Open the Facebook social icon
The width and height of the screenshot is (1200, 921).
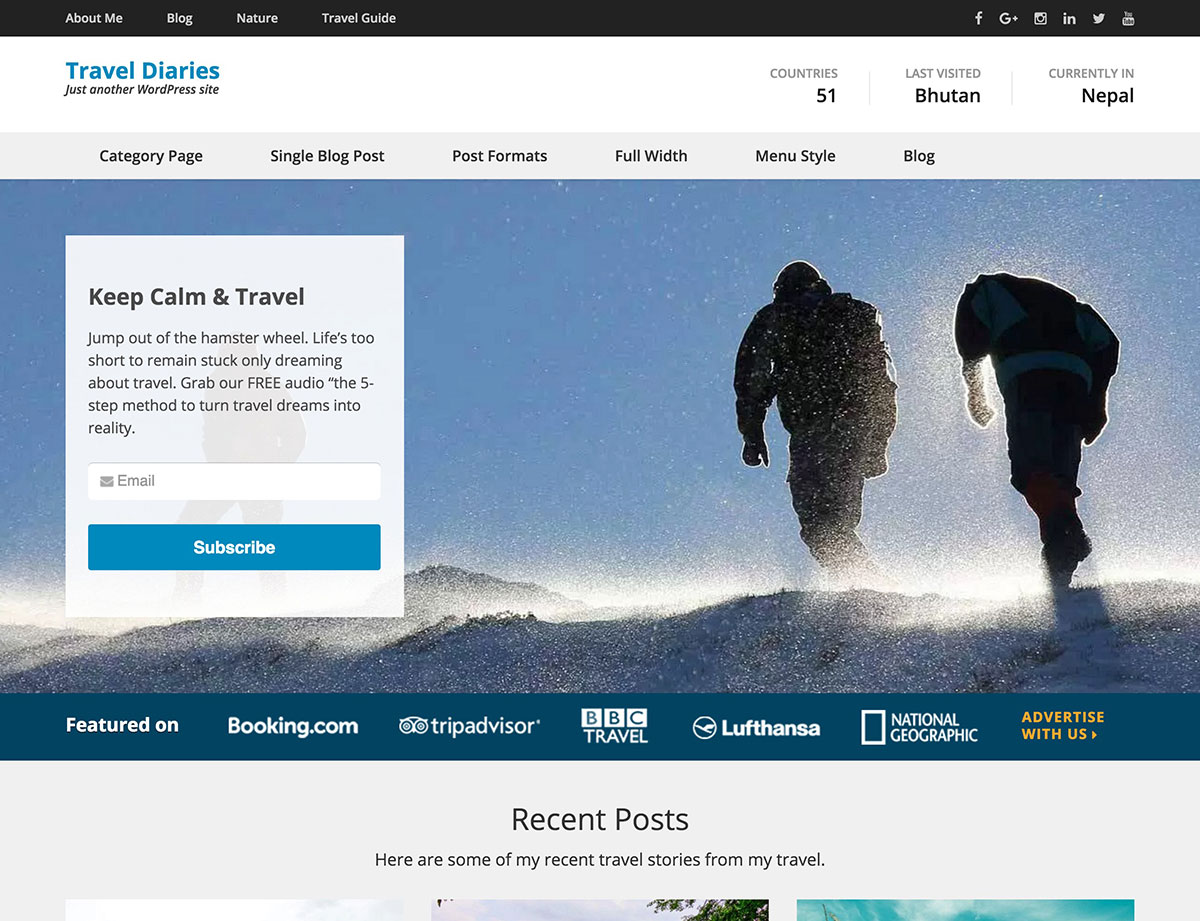click(x=979, y=18)
